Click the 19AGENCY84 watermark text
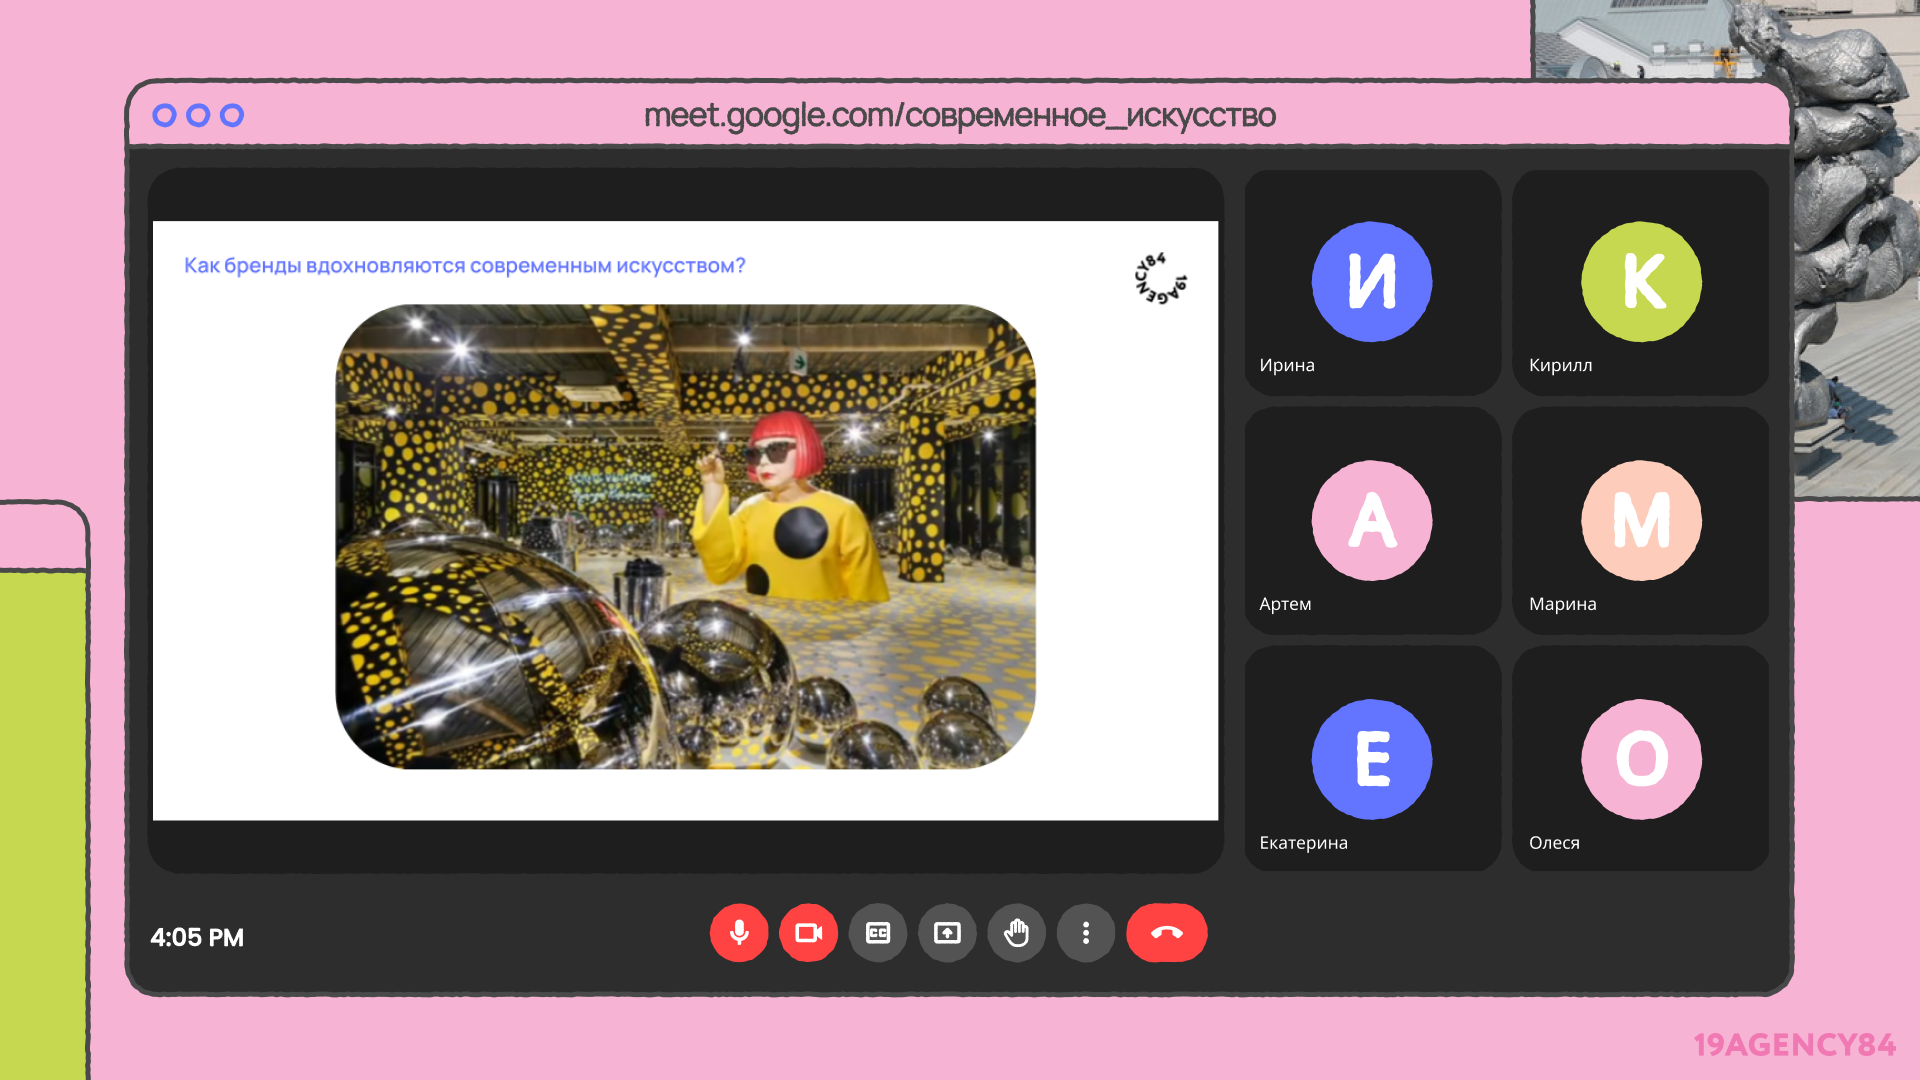The width and height of the screenshot is (1920, 1080). point(1794,1045)
